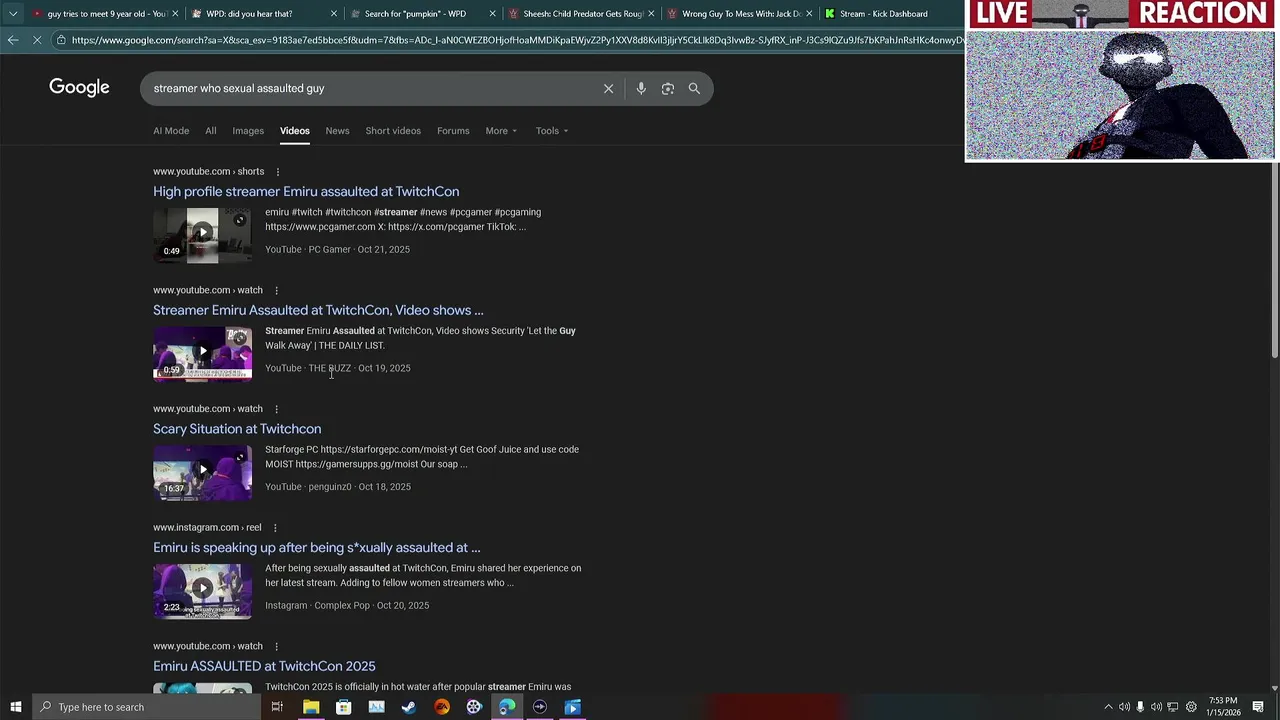The height and width of the screenshot is (720, 1280).
Task: Open the Windows Start menu
Action: pos(16,707)
